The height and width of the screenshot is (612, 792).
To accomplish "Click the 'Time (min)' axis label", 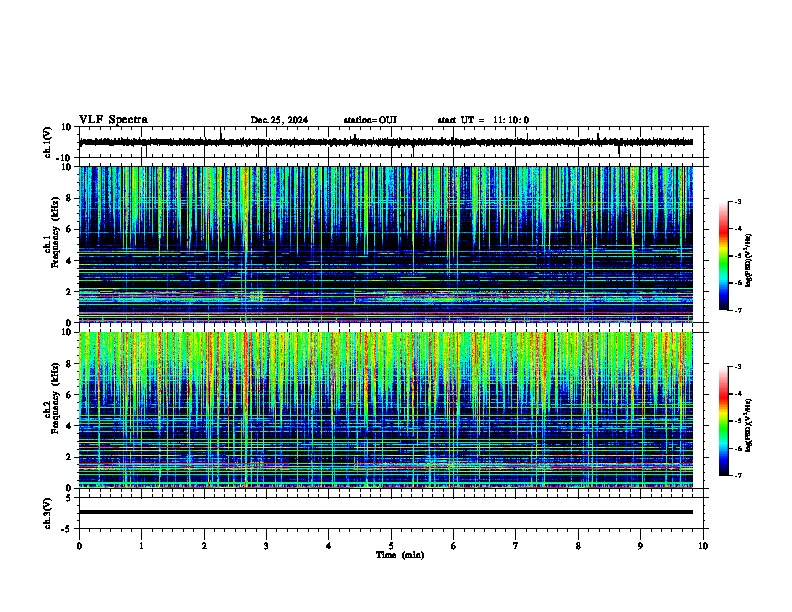I will pos(400,555).
